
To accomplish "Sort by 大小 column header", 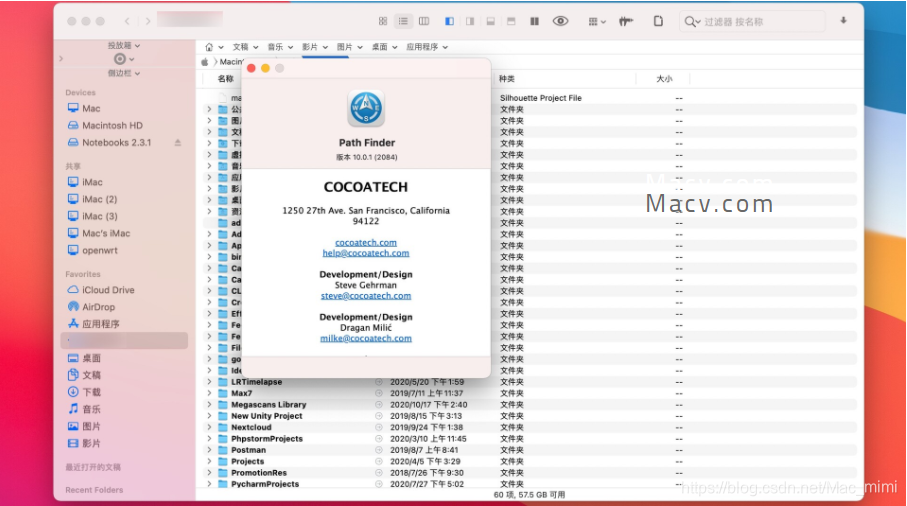I will [x=664, y=79].
